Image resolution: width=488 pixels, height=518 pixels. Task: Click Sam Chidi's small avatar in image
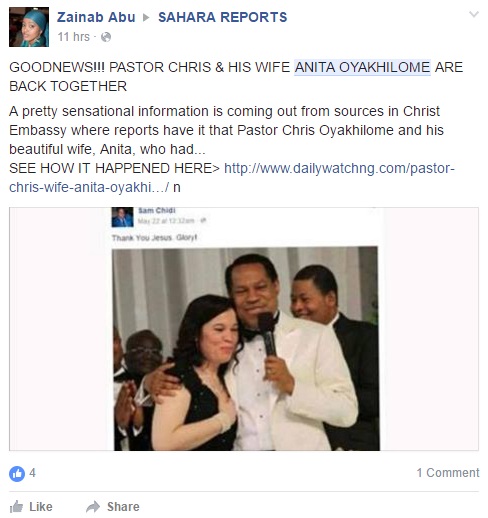coord(122,217)
